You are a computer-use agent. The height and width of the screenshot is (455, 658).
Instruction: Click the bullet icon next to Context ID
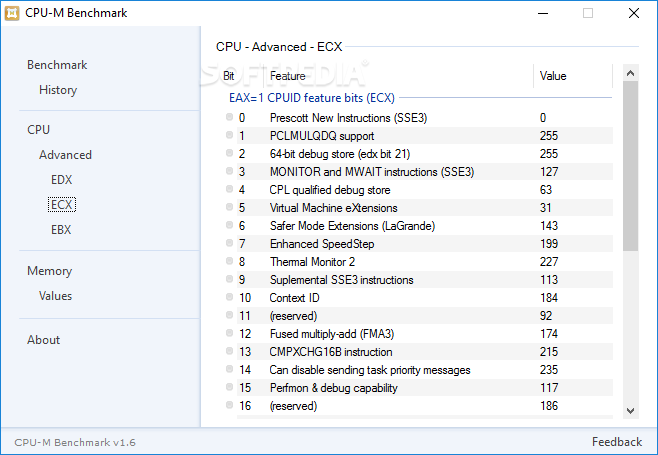pos(229,297)
